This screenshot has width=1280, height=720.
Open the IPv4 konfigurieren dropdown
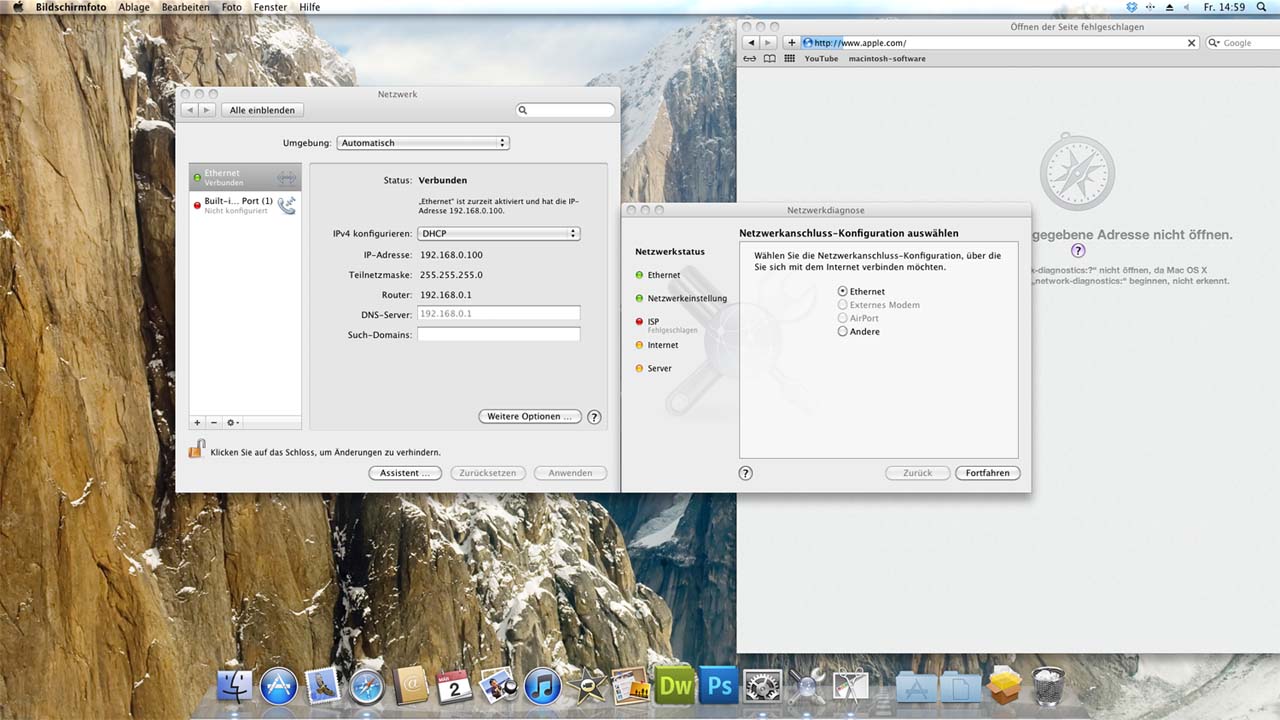pos(498,234)
